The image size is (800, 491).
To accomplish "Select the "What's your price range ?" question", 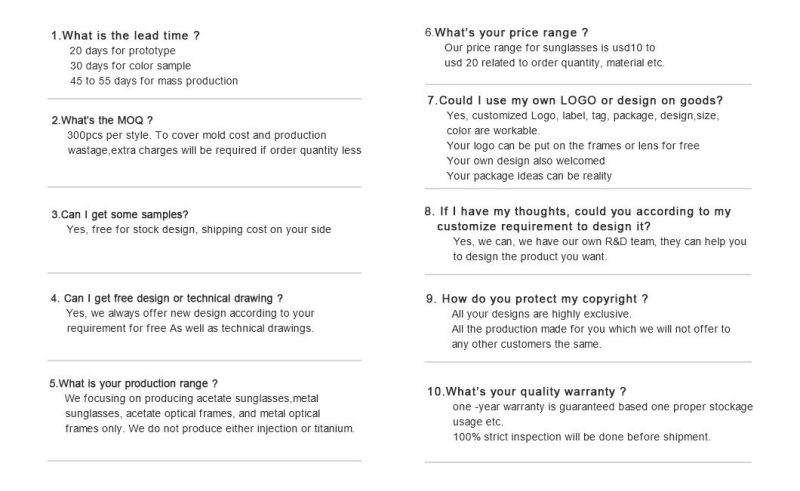I will click(506, 33).
